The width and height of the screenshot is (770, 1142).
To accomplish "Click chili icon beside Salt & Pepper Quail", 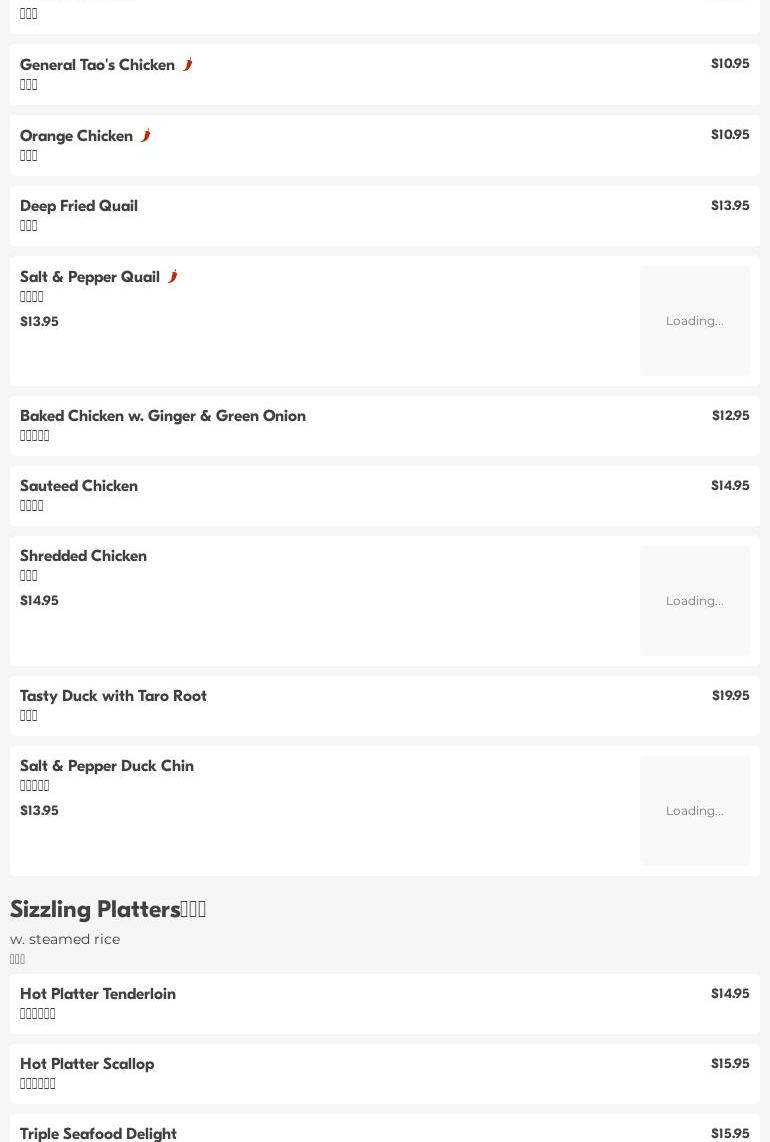I will point(172,277).
